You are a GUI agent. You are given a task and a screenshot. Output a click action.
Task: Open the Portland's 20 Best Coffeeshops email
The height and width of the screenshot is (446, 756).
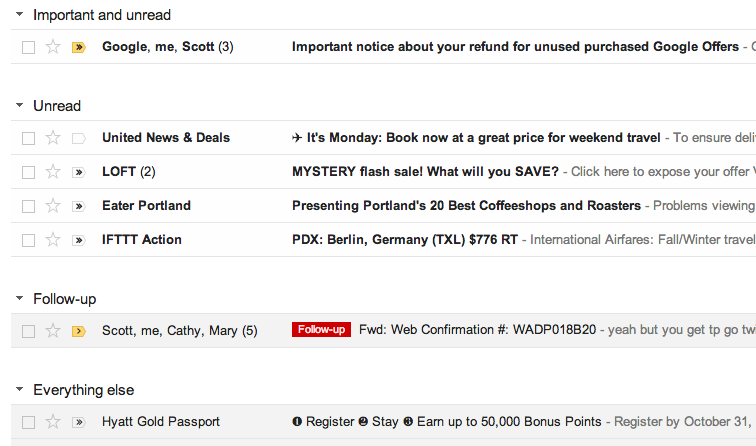(x=466, y=205)
